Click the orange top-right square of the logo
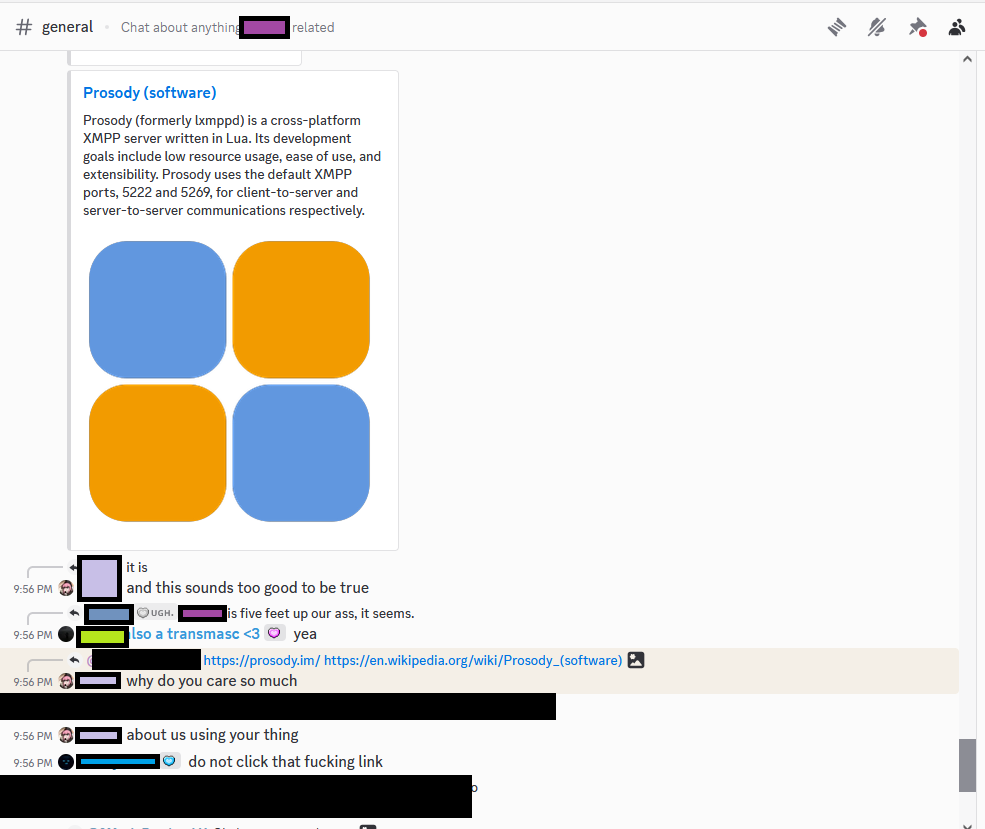 tap(301, 309)
